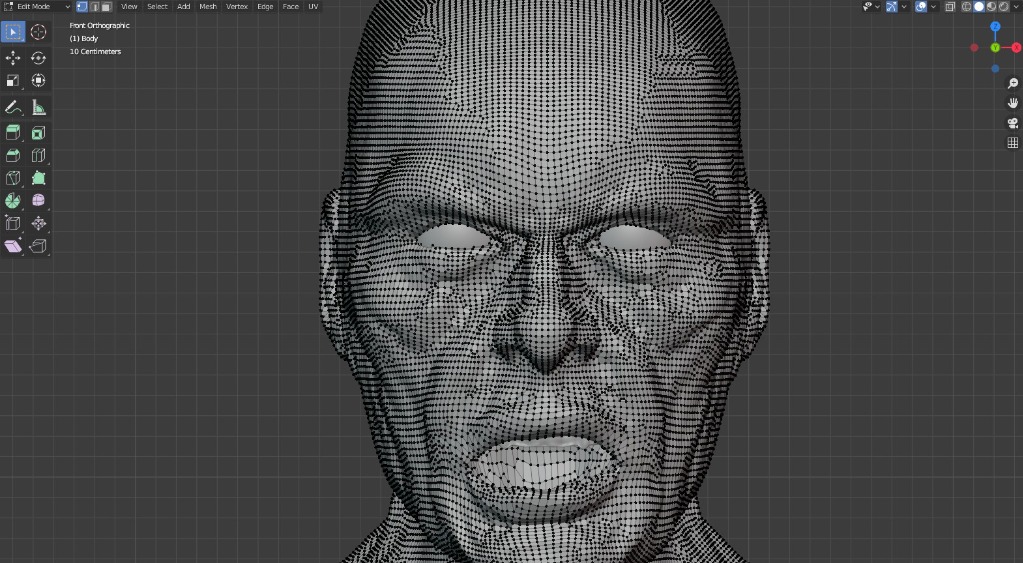The width and height of the screenshot is (1023, 563).
Task: Click the blue Z axis on gizmo
Action: click(x=995, y=27)
